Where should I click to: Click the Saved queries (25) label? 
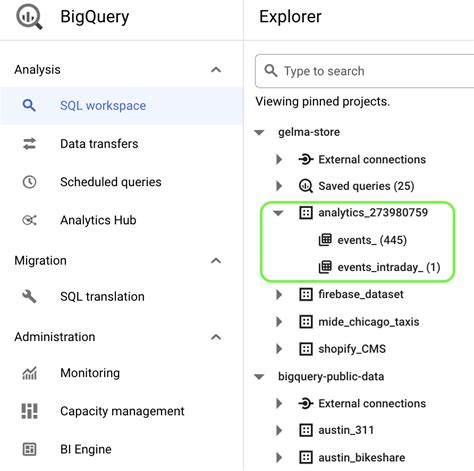(366, 186)
